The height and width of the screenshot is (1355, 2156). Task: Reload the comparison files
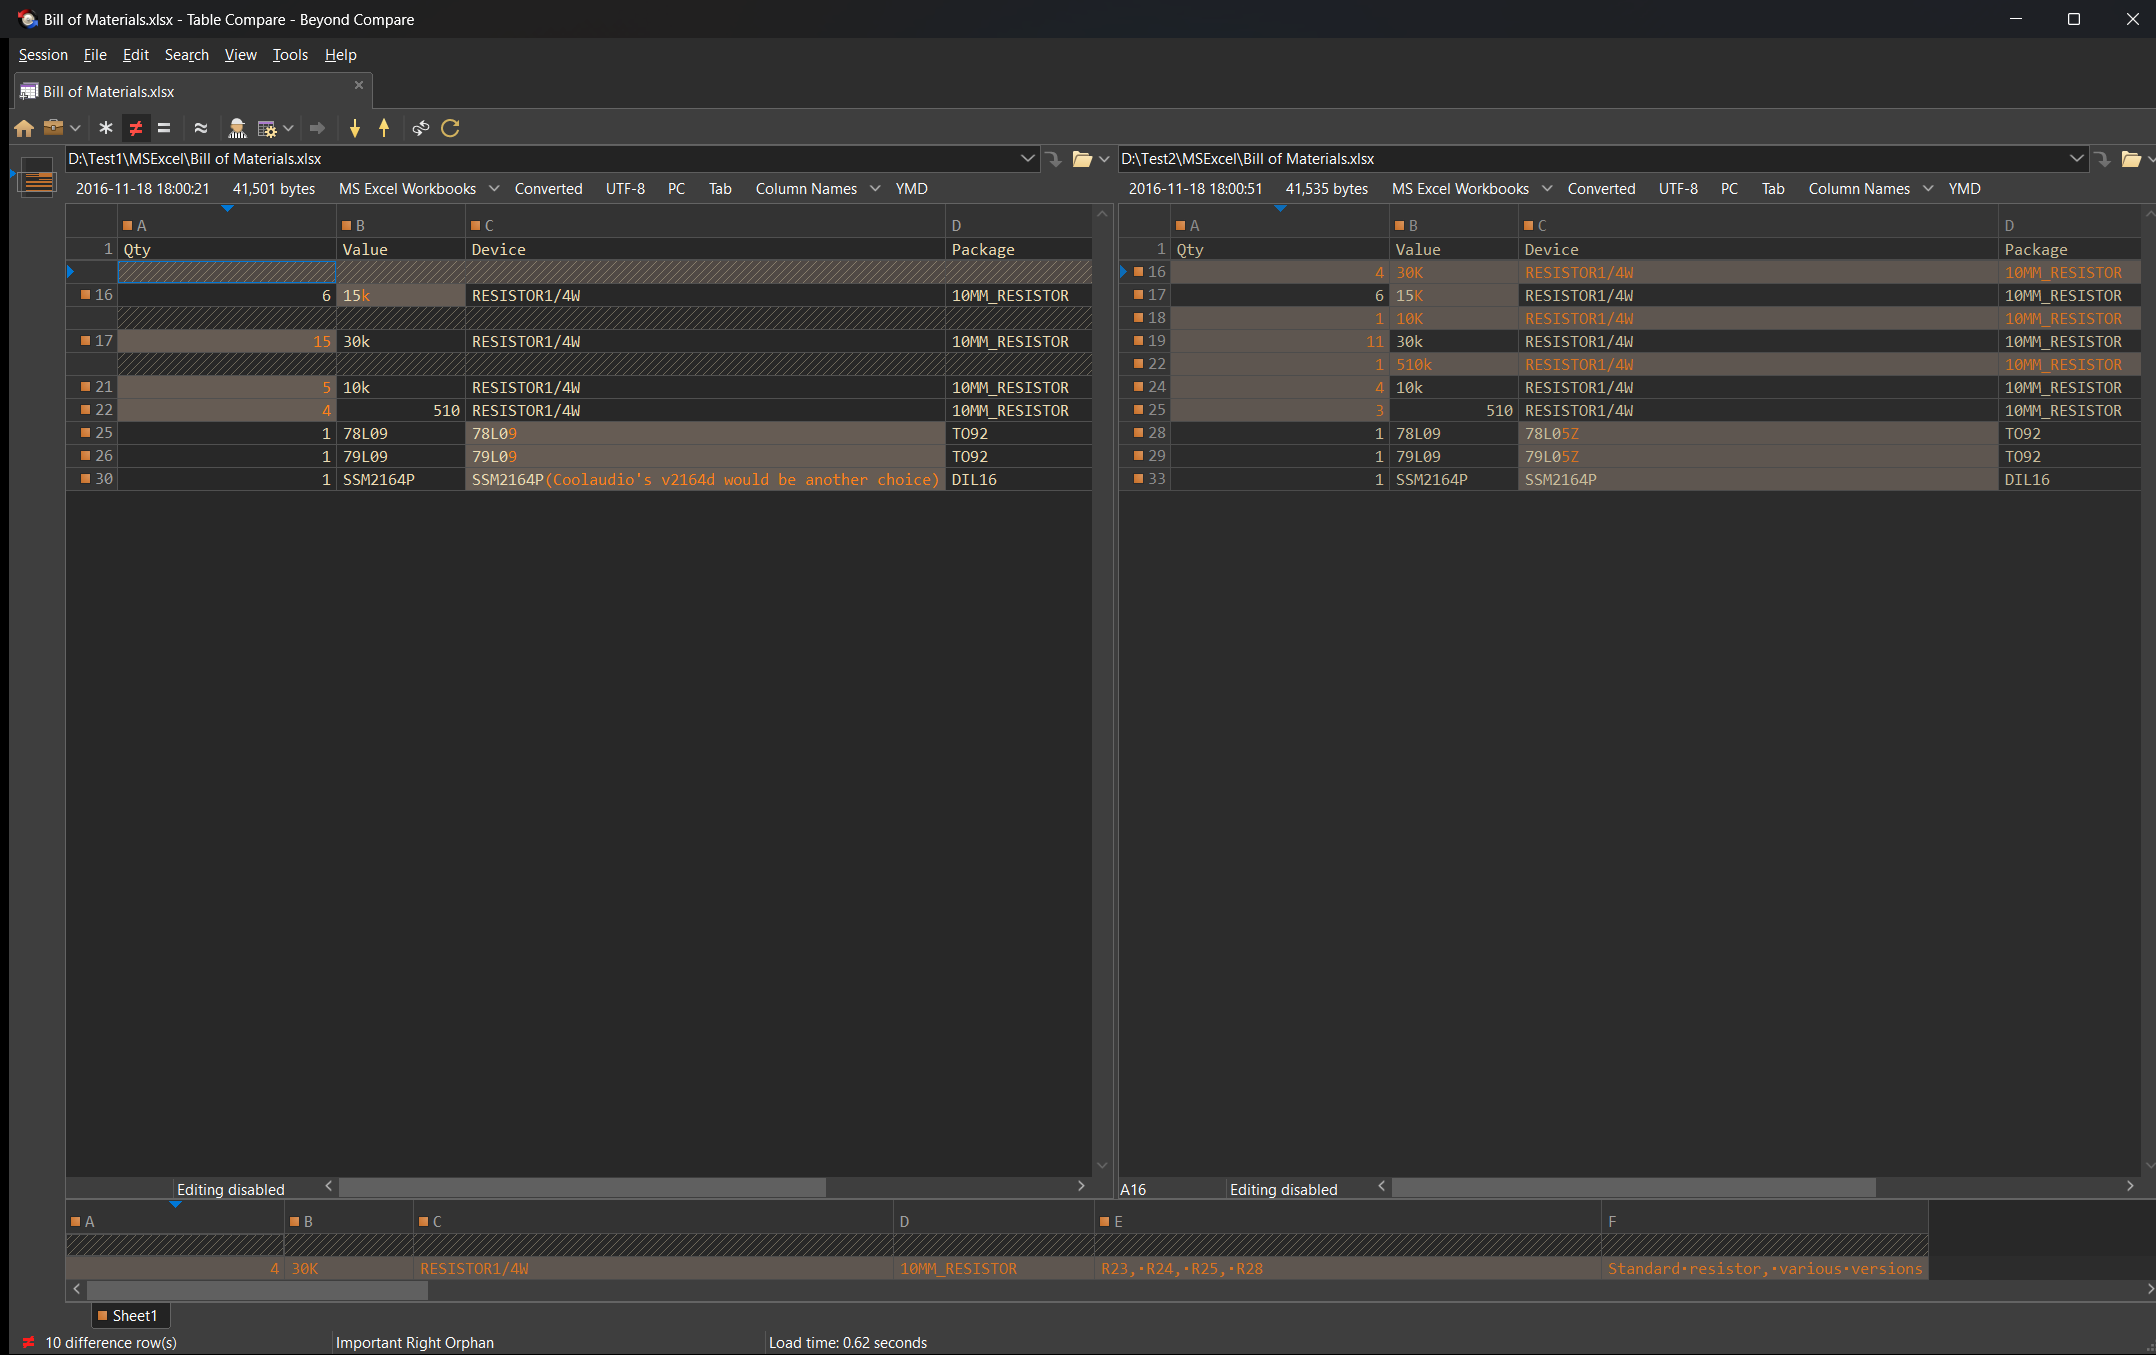(450, 128)
